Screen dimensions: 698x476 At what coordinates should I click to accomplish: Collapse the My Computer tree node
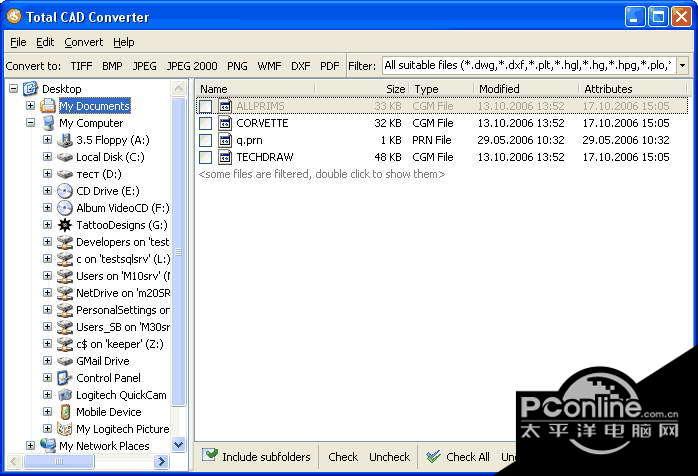30,123
